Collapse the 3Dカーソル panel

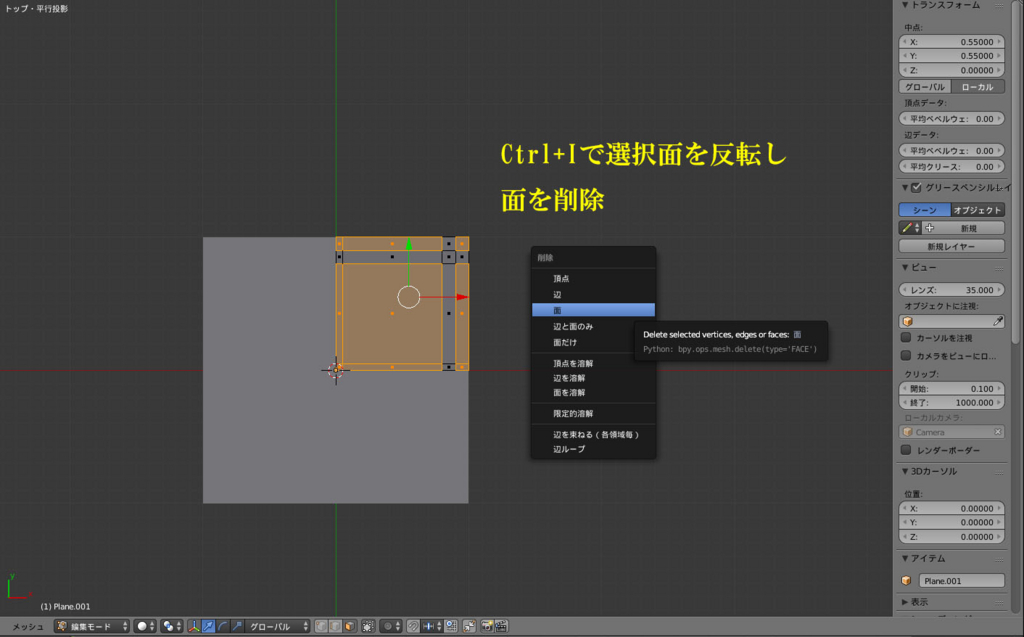[905, 472]
